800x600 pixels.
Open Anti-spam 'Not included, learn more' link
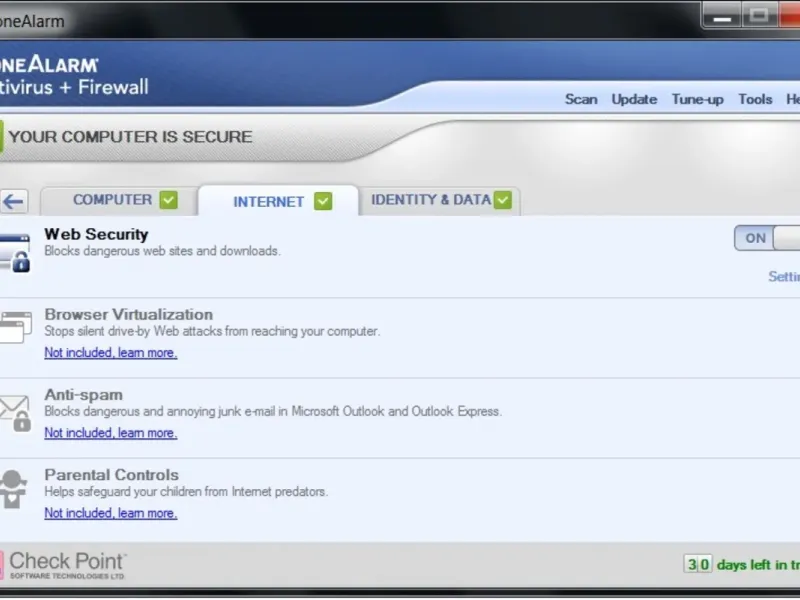click(111, 433)
